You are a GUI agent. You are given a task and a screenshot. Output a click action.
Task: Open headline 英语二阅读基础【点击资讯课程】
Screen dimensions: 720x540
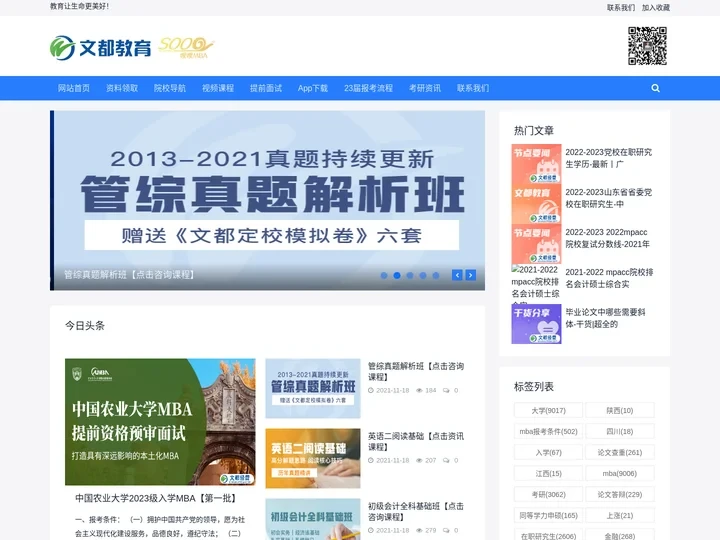[x=416, y=441]
